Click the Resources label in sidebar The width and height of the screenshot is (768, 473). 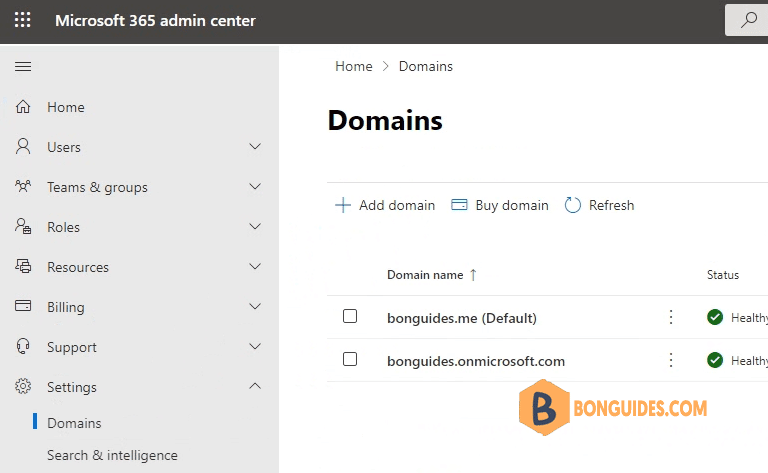tap(78, 267)
